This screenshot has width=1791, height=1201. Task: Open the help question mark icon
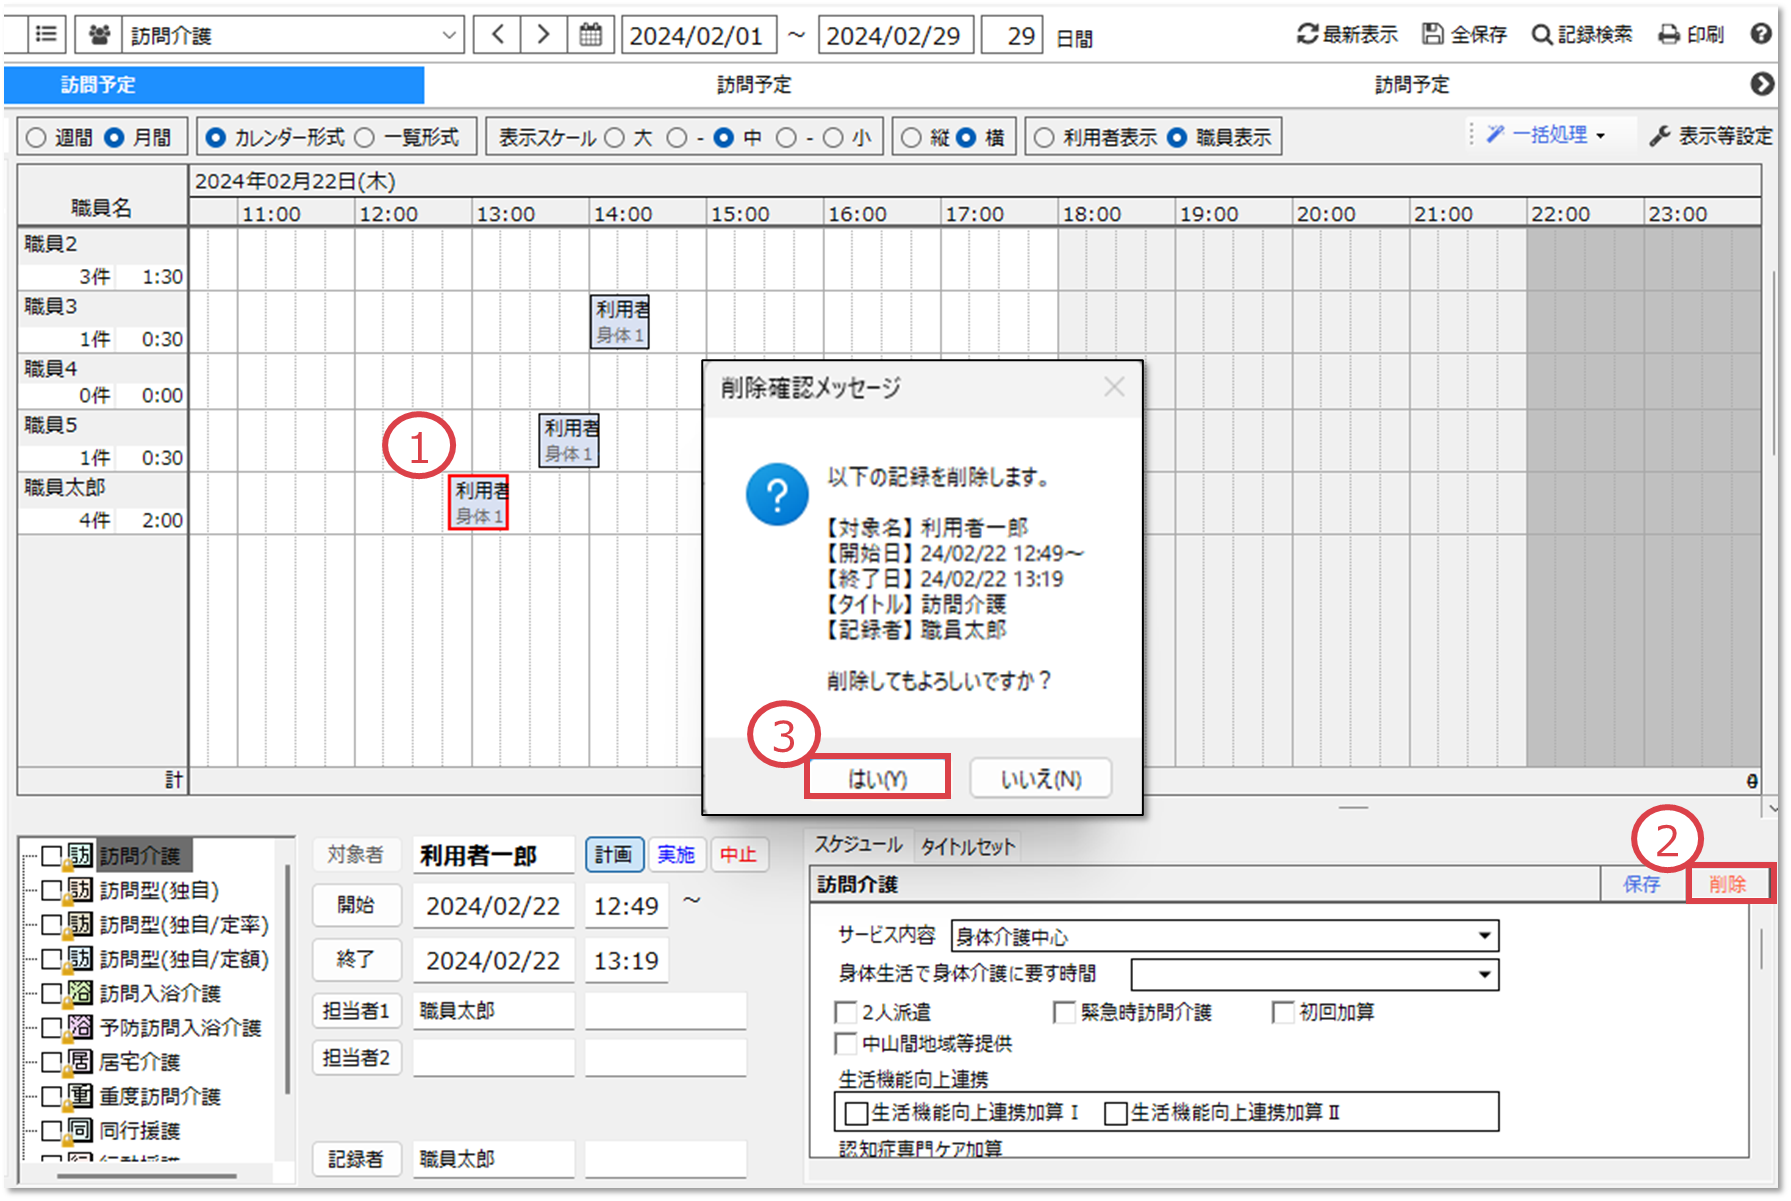(1761, 34)
